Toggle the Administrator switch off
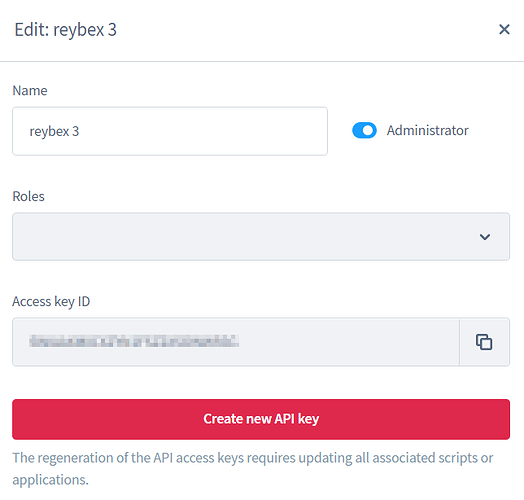The width and height of the screenshot is (524, 500). pyautogui.click(x=364, y=130)
